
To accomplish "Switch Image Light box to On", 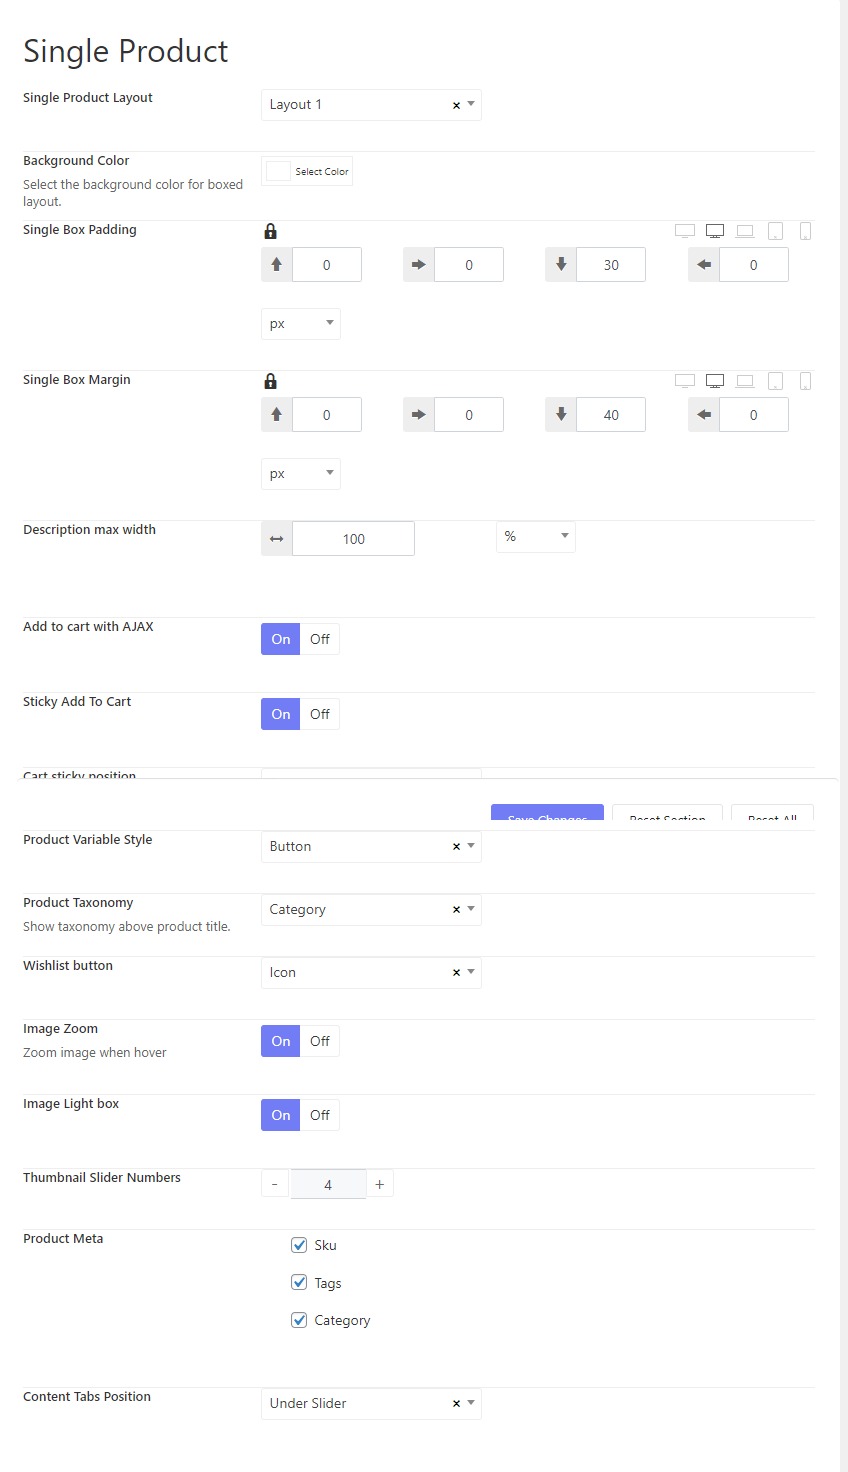I will (x=281, y=1115).
